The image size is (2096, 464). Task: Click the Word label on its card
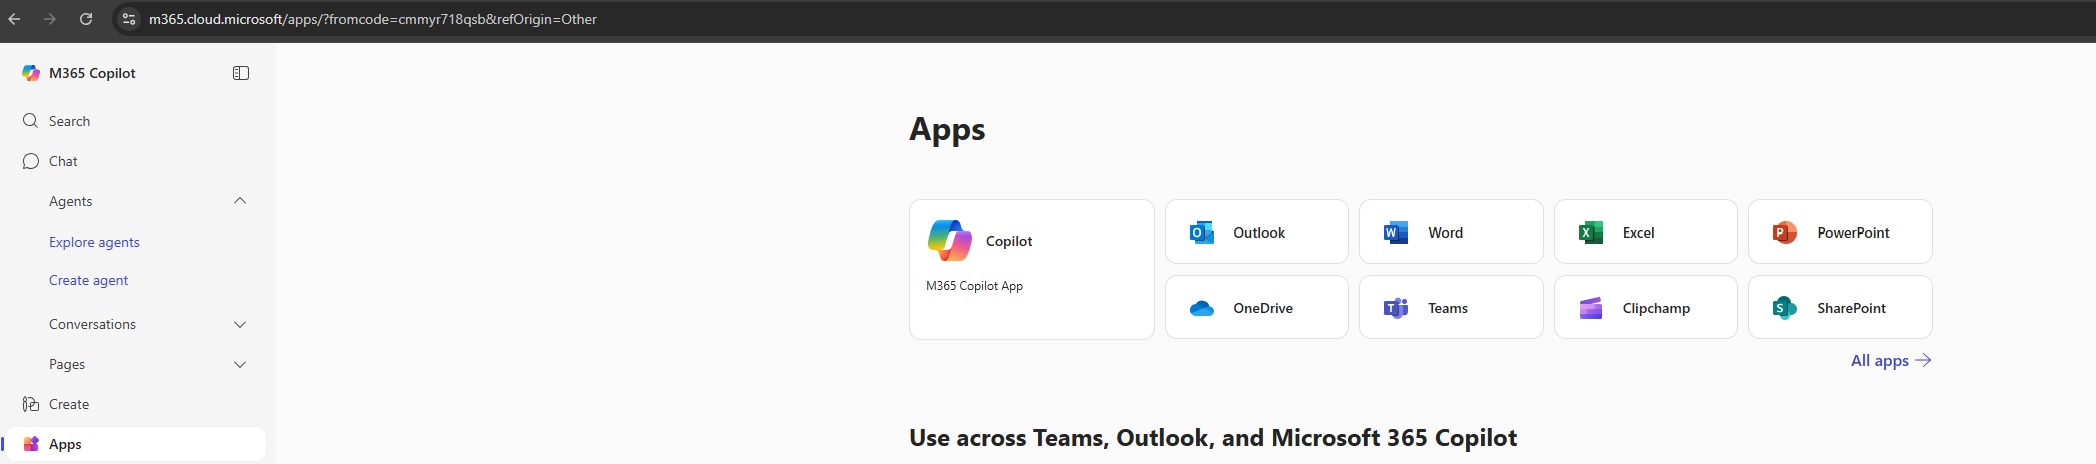coord(1445,233)
